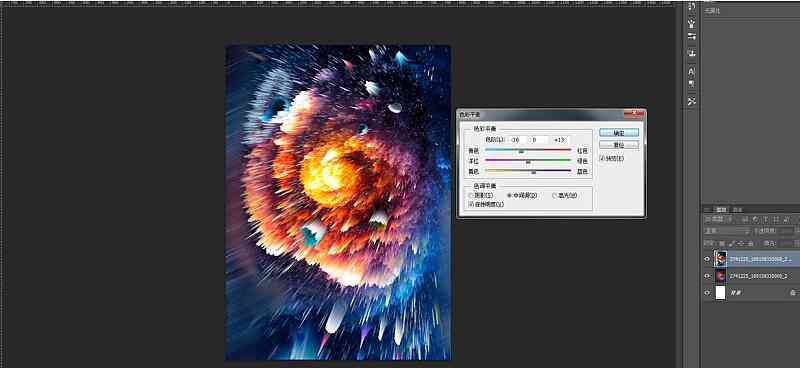The image size is (800, 368).
Task: Click the lock icon on the background layer
Action: point(793,293)
